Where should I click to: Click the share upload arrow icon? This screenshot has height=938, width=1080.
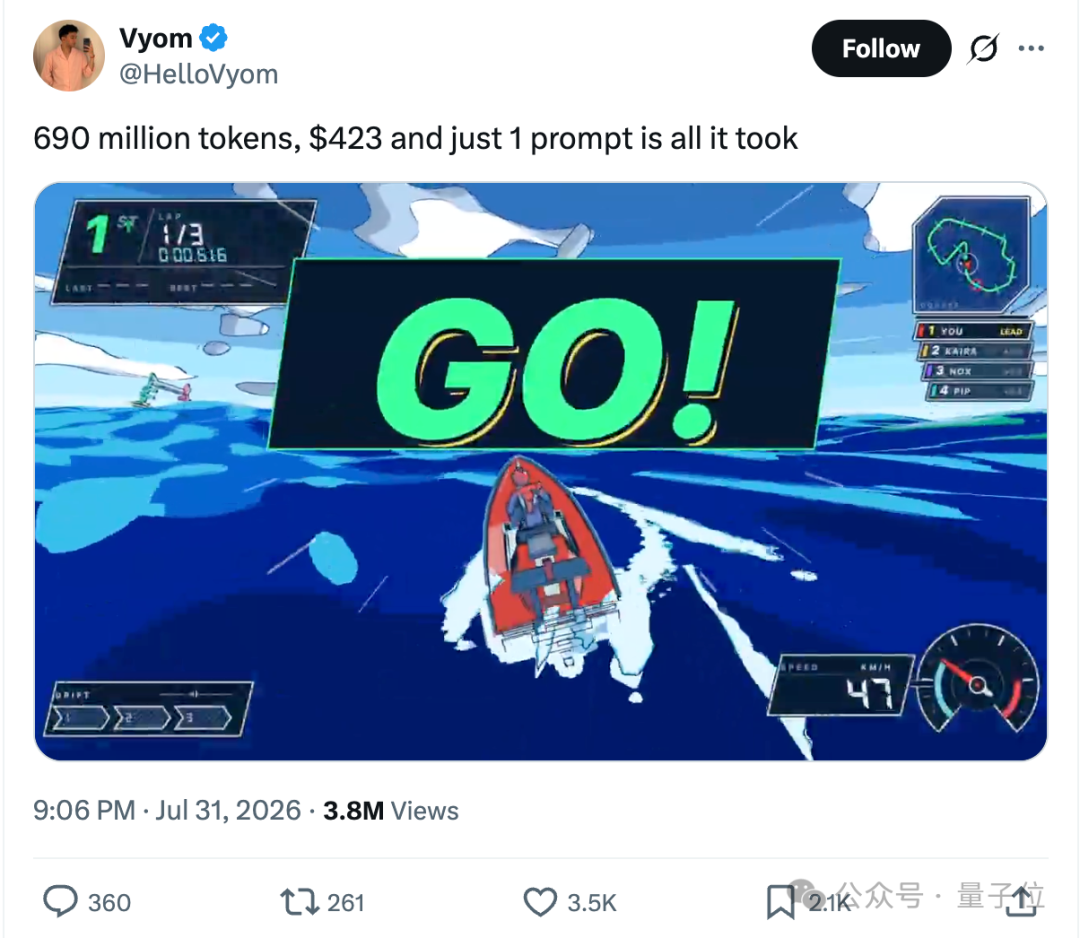[x=1021, y=901]
